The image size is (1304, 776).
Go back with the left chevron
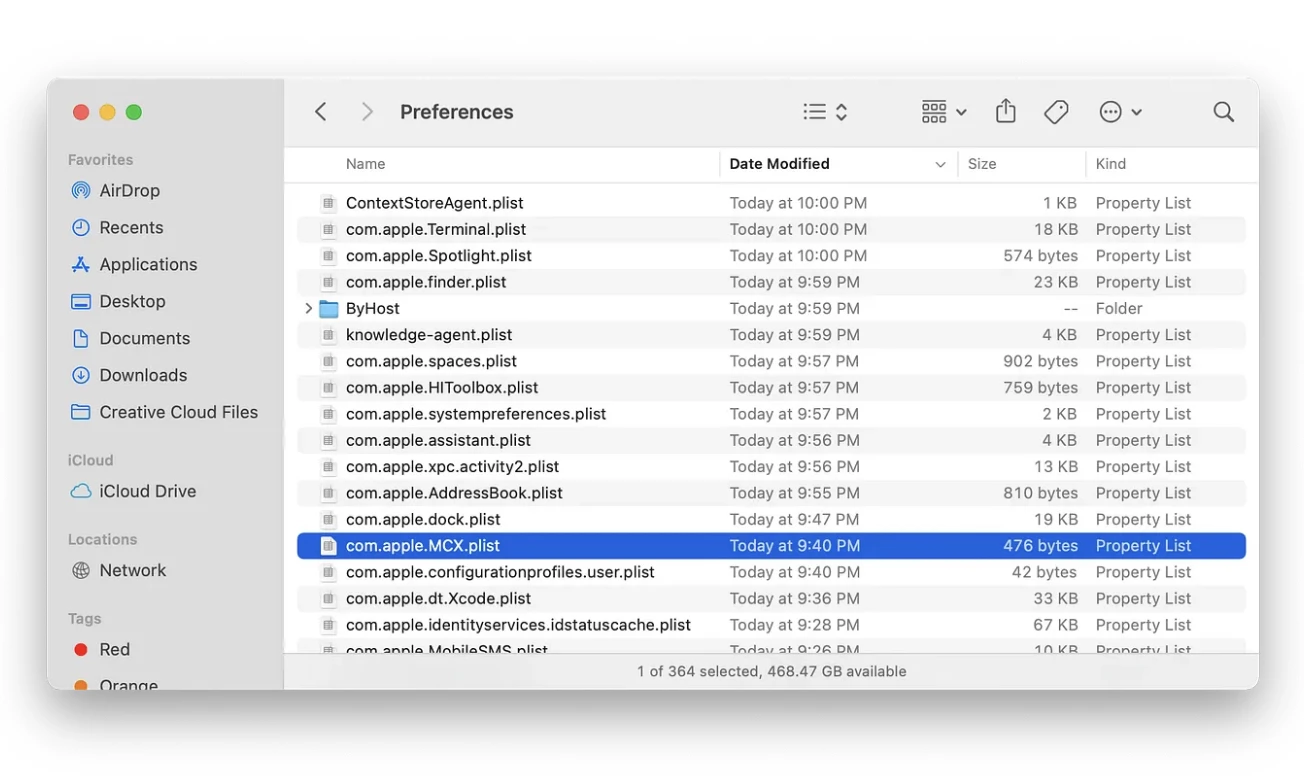tap(321, 112)
